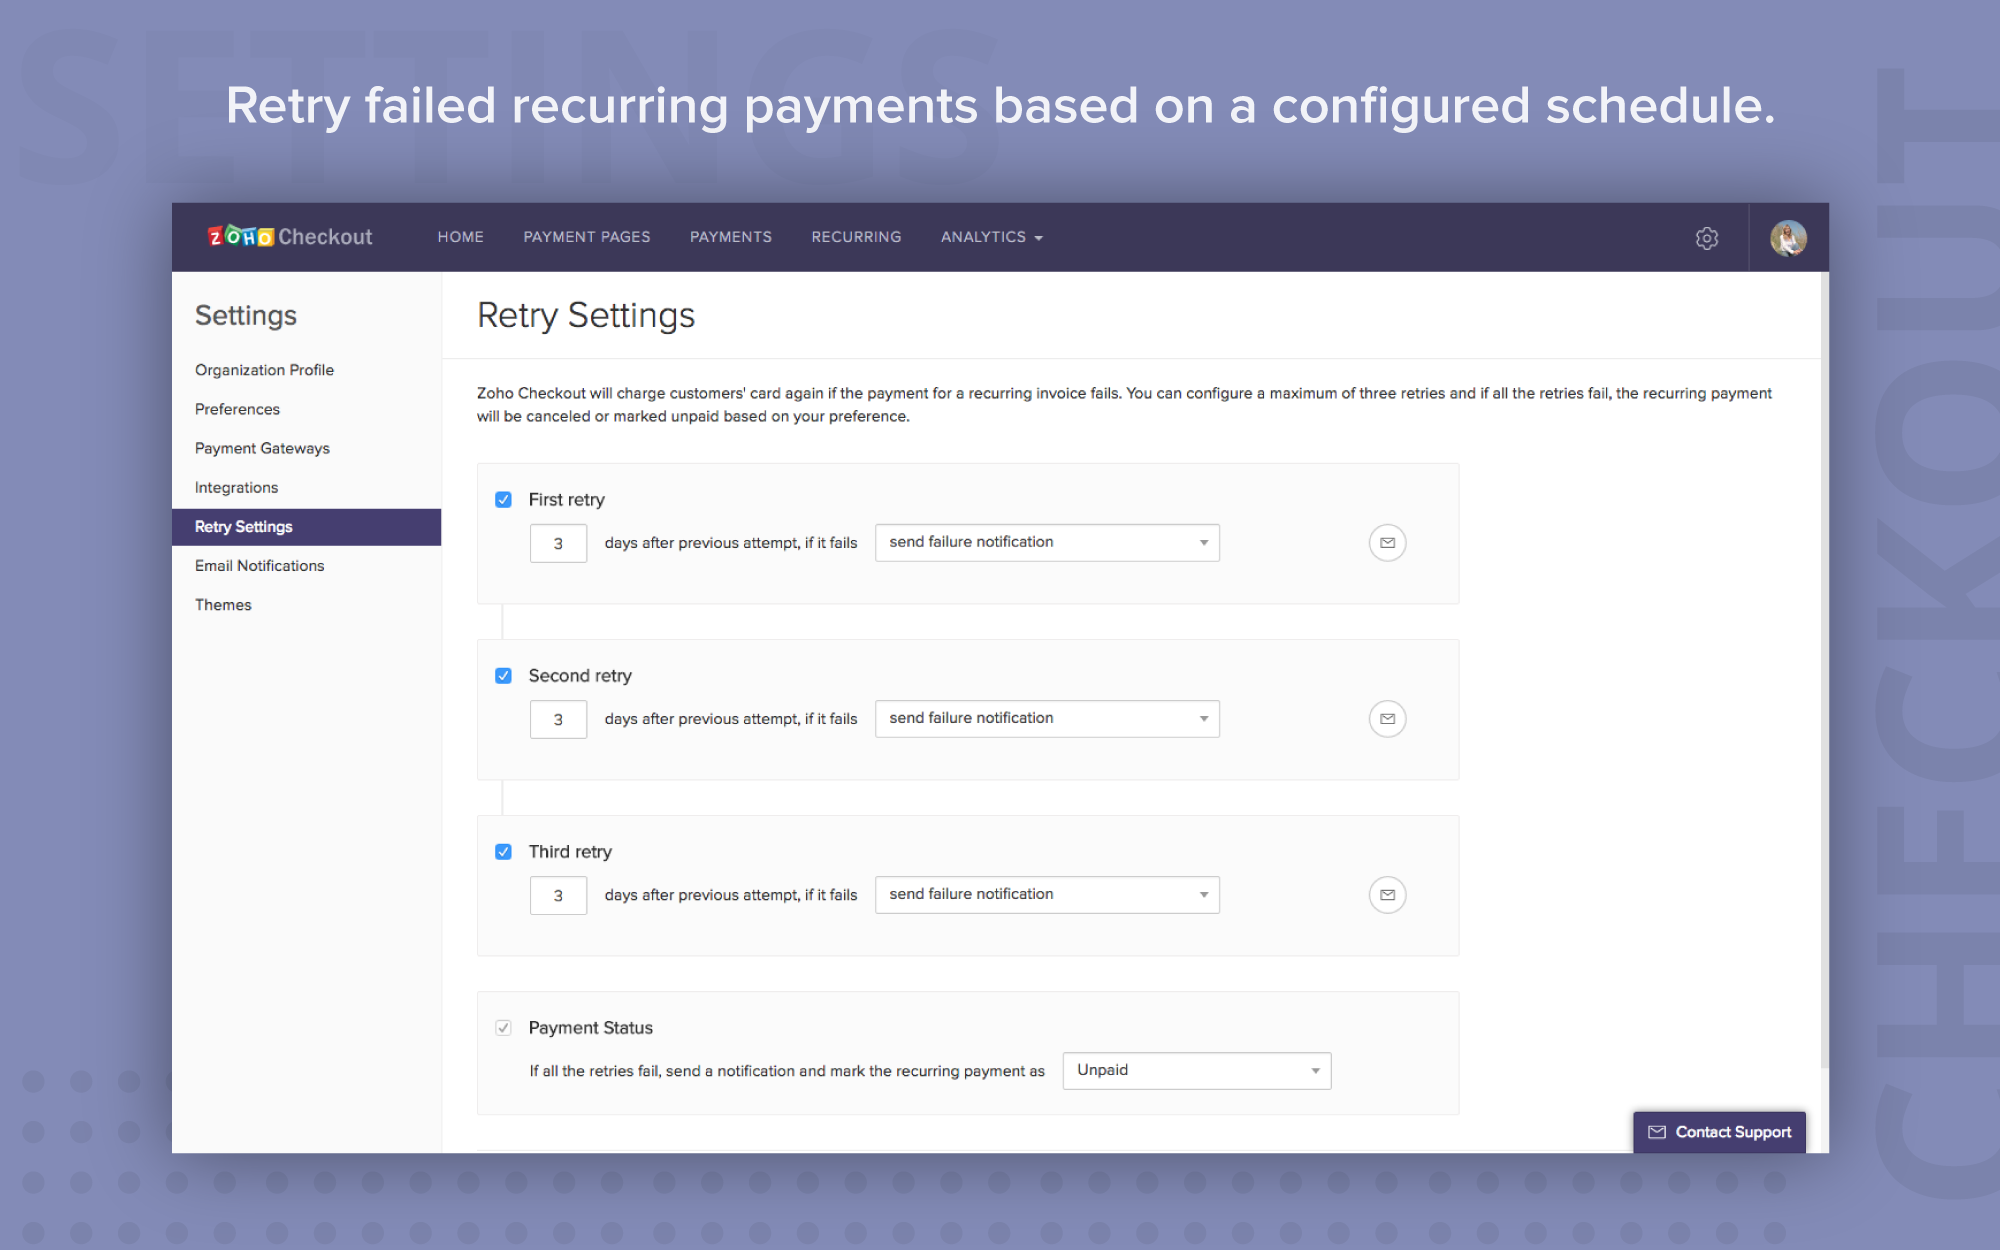Open the Second retry failure action dropdown
Viewport: 2000px width, 1250px height.
coord(1046,719)
